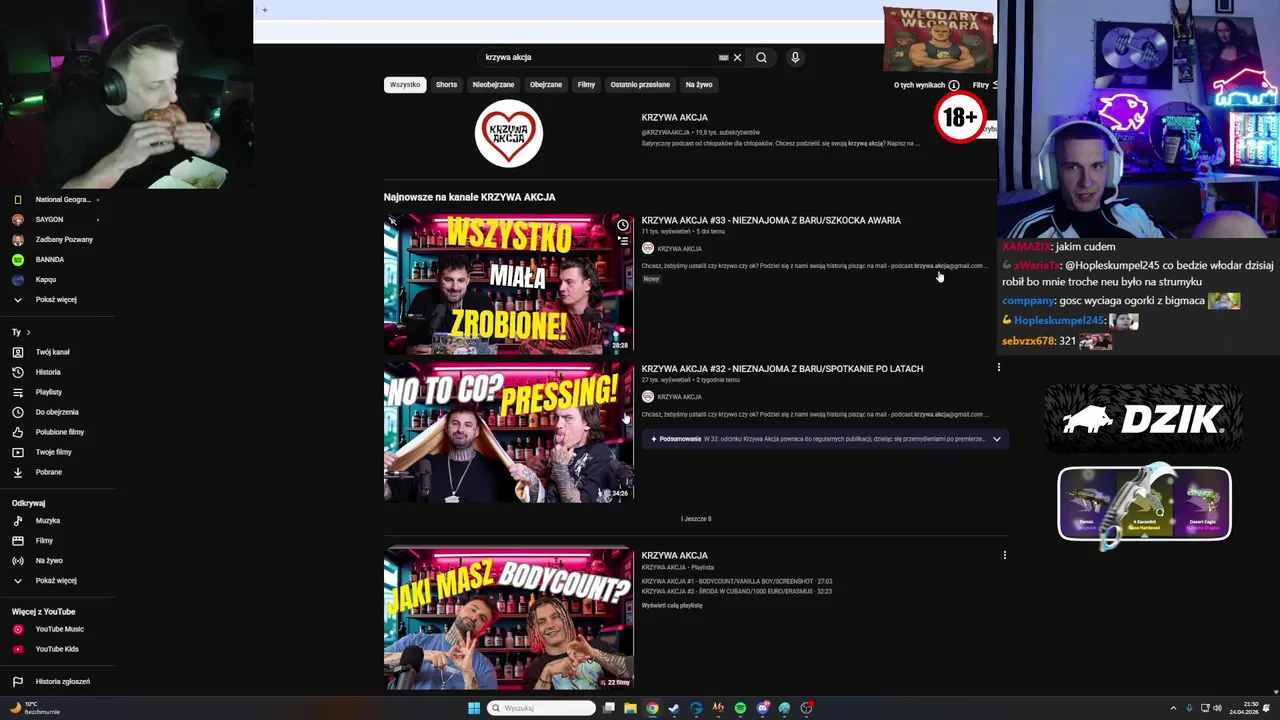This screenshot has width=1280, height=720.
Task: Open Na żywo under Odkrywaj in sidebar
Action: tap(49, 561)
